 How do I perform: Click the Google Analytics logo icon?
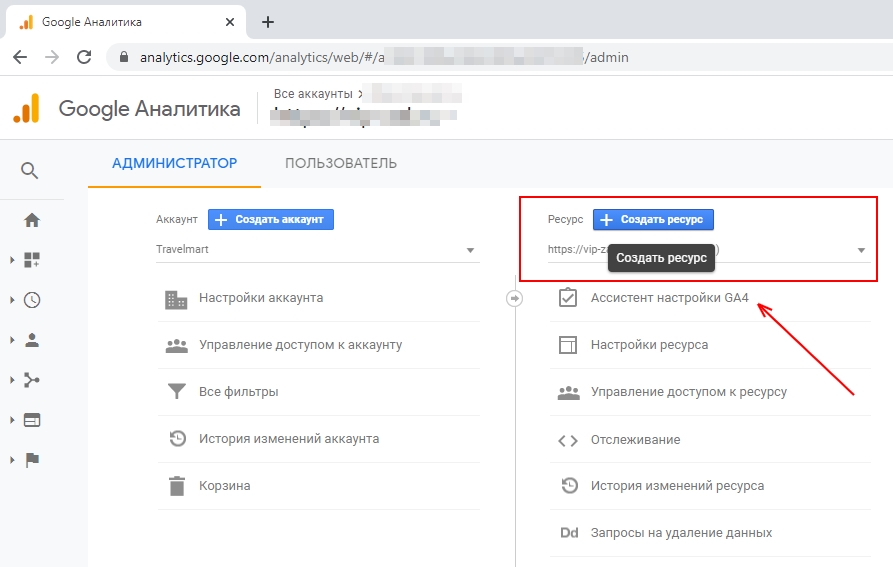(x=26, y=108)
